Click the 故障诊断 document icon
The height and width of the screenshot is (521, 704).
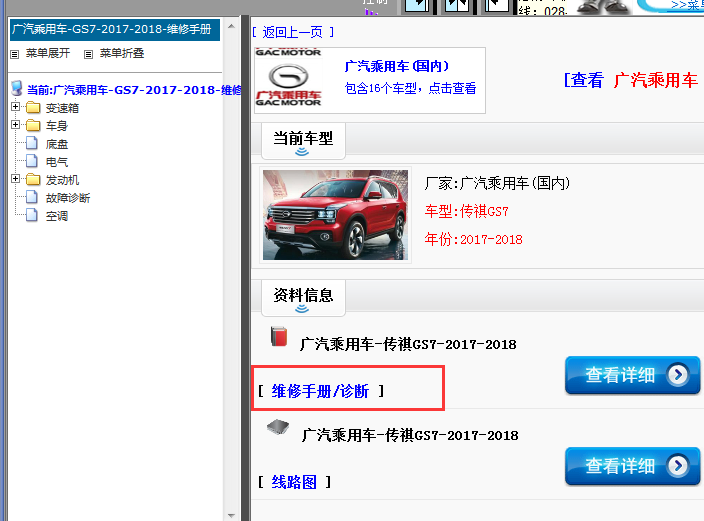click(32, 197)
